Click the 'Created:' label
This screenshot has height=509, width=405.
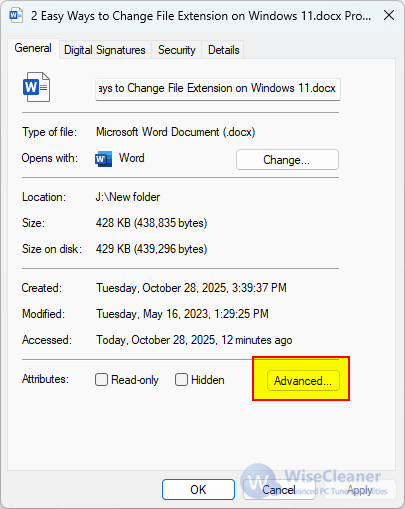point(42,288)
